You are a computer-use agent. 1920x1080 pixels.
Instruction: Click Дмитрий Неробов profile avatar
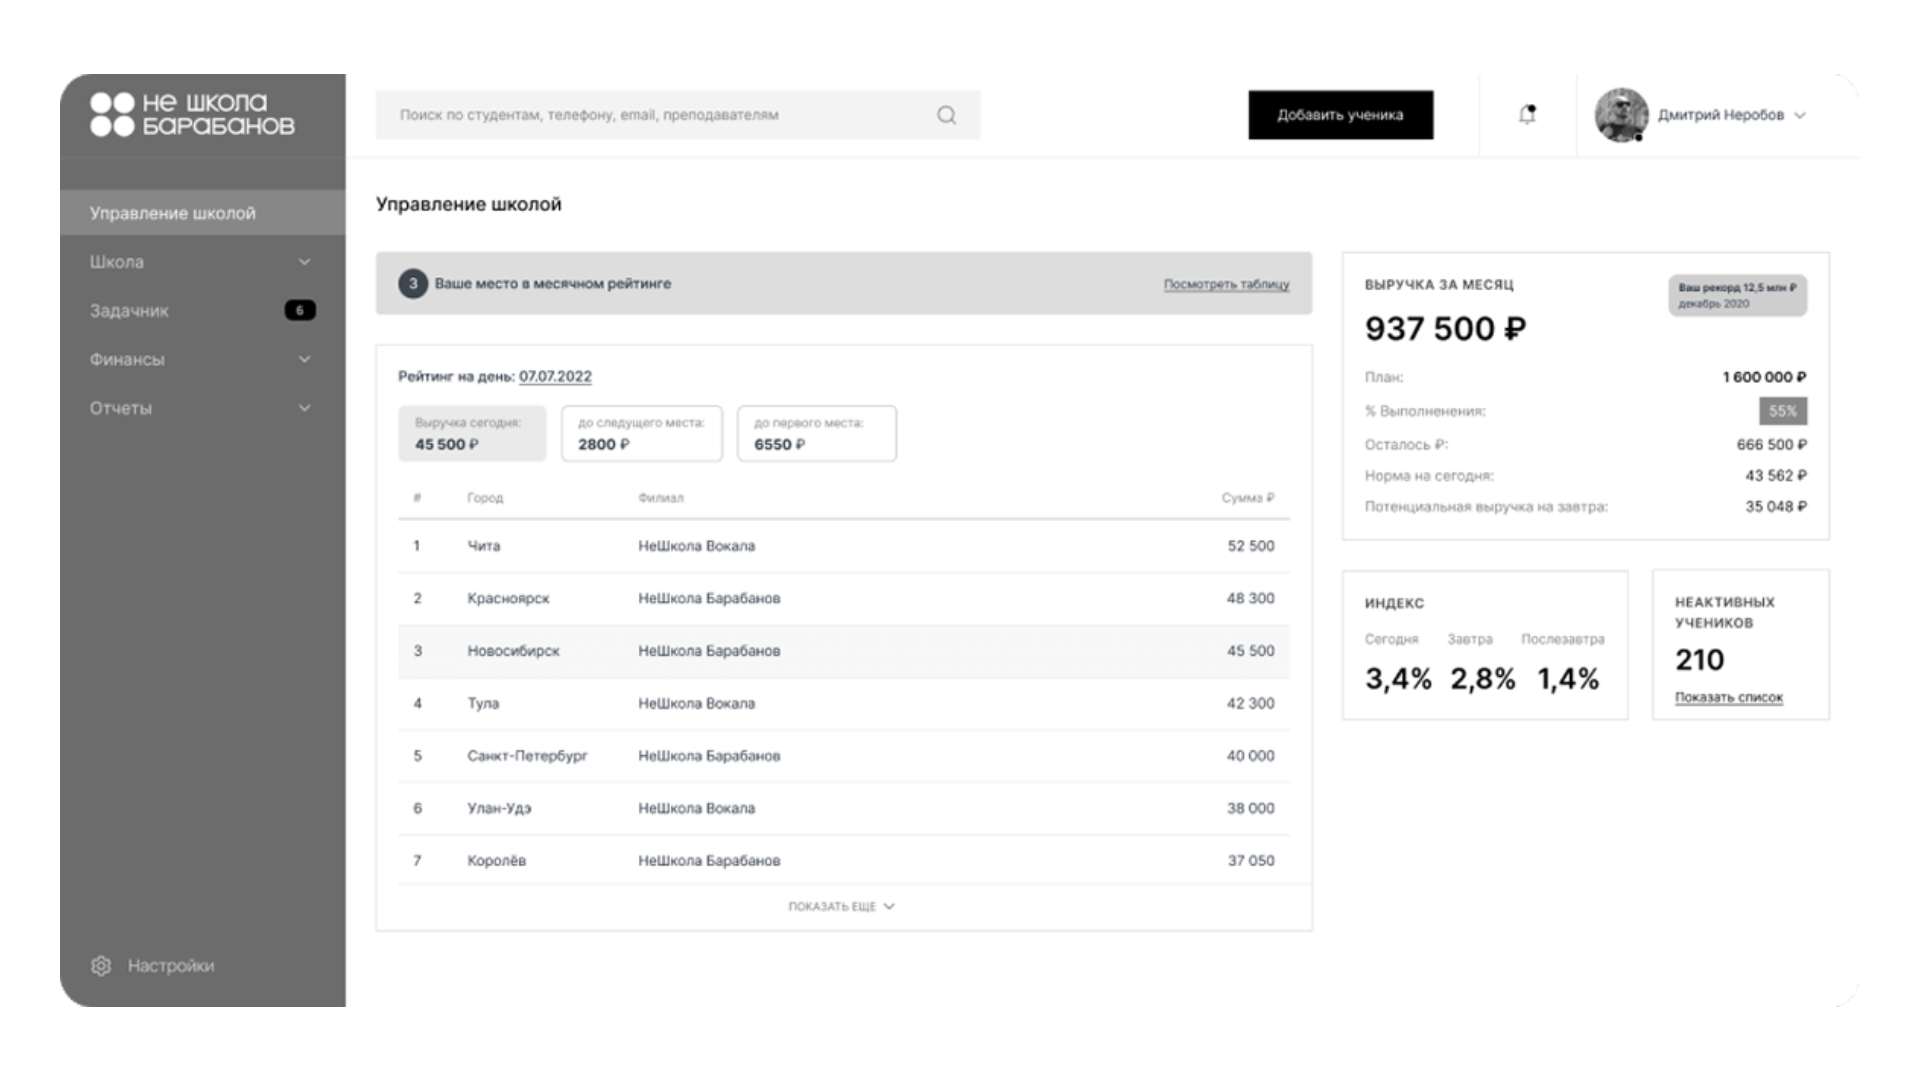point(1620,115)
